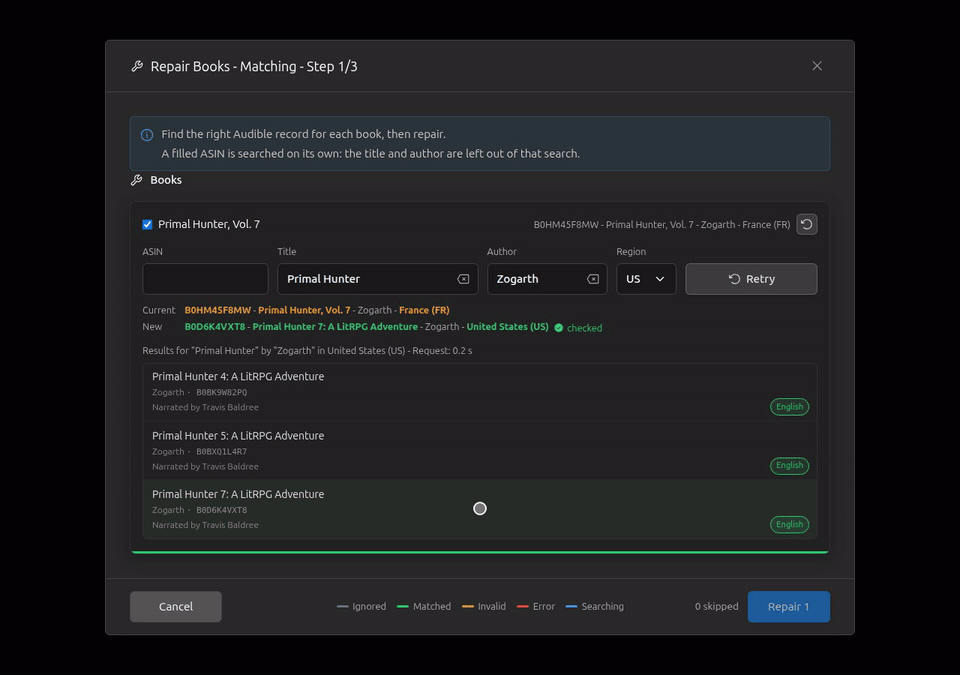Click ASIN B0BXQ1L4R7 in the results

(222, 451)
